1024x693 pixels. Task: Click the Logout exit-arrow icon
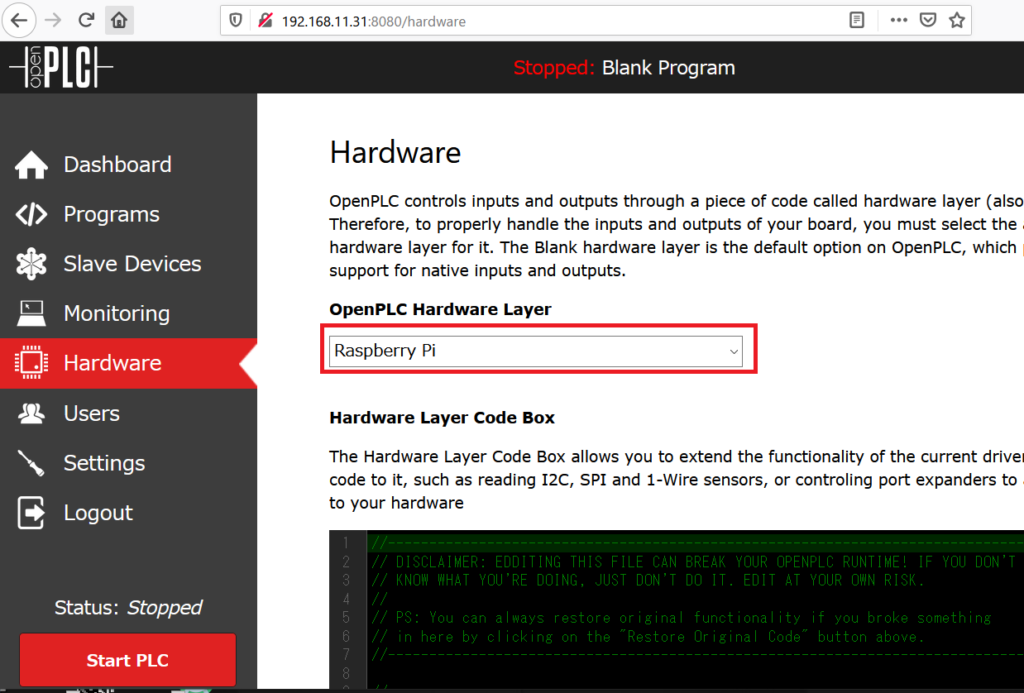[x=31, y=513]
